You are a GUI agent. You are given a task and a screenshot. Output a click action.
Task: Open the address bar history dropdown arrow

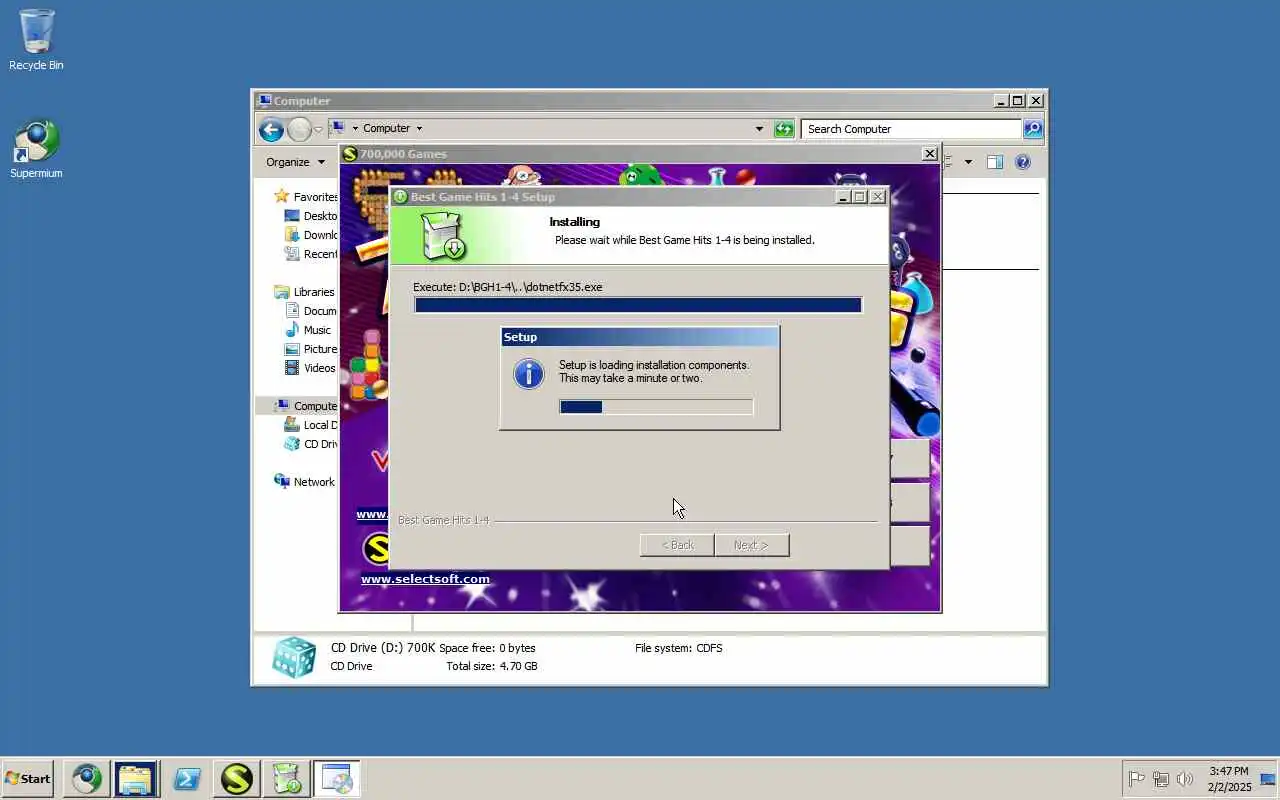(759, 129)
